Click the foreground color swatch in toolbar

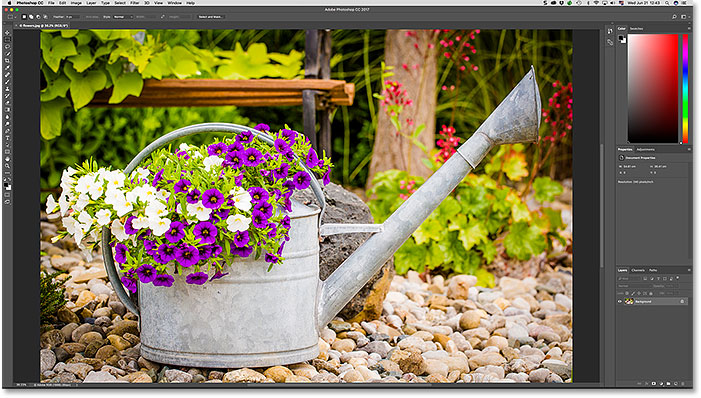(x=6, y=184)
